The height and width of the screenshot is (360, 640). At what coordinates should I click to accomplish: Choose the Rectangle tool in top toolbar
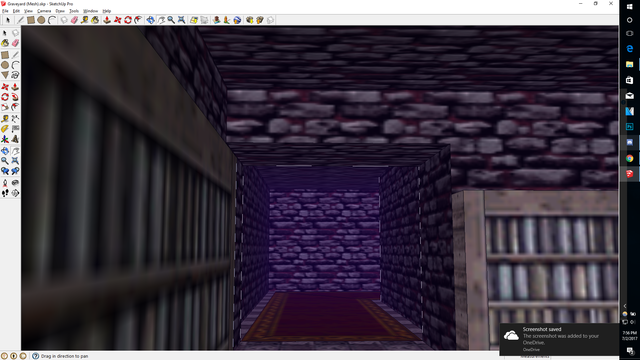coord(31,20)
